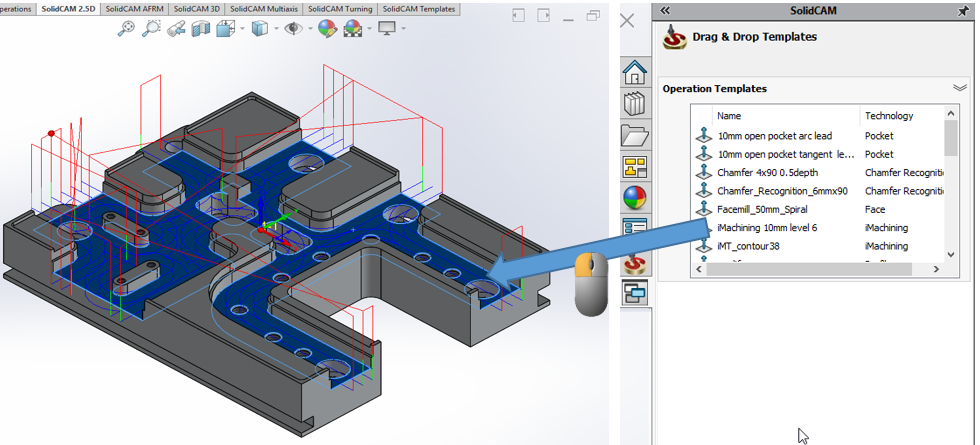Screen dimensions: 980x445
Task: Pin the SolidCAM task pane
Action: tap(963, 11)
